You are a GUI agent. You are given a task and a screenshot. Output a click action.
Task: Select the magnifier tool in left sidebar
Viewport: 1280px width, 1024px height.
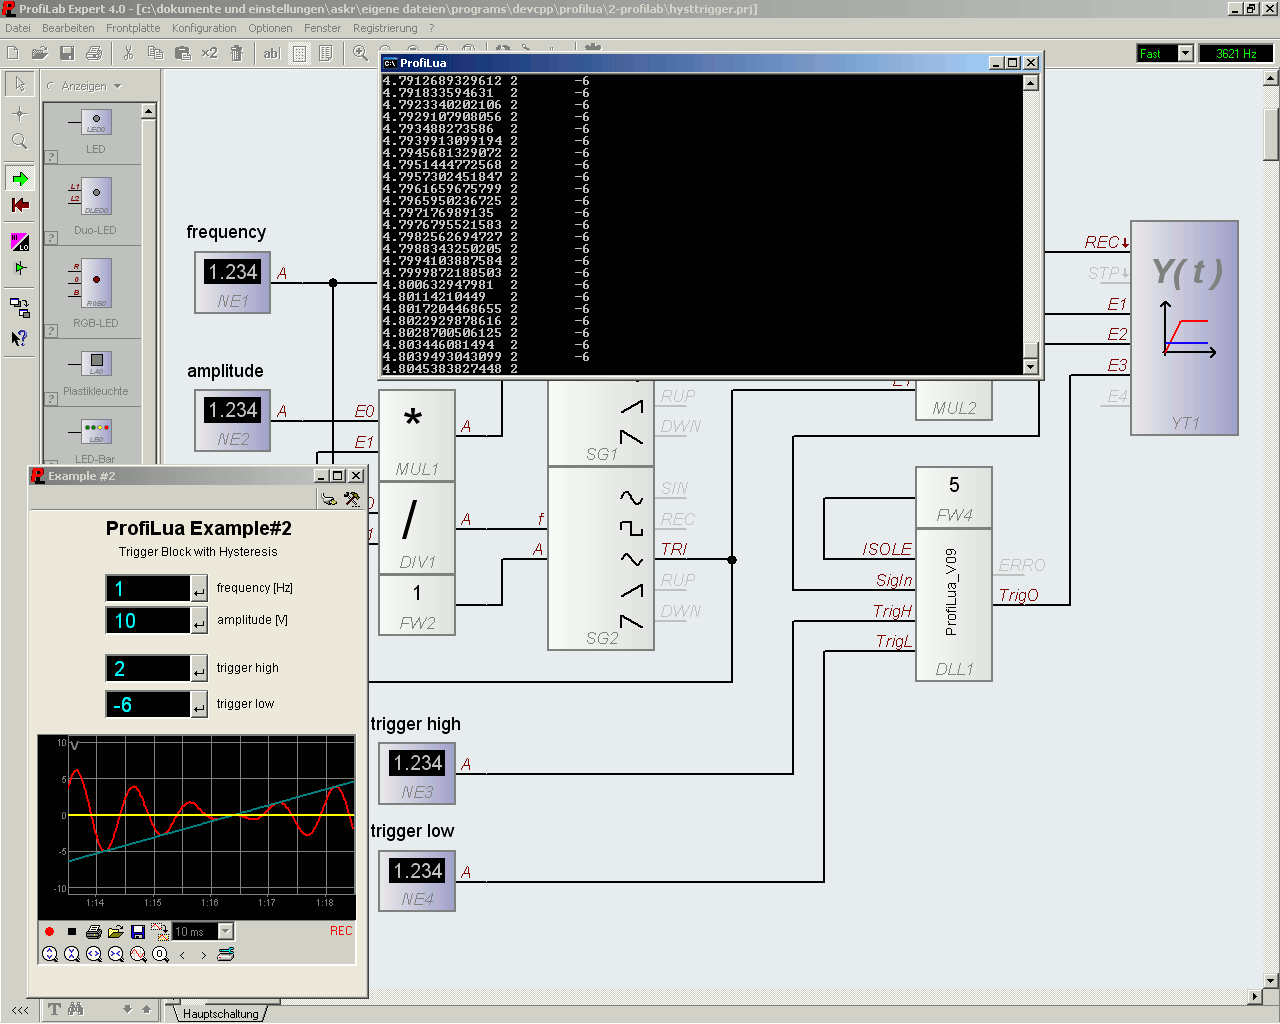click(x=19, y=141)
